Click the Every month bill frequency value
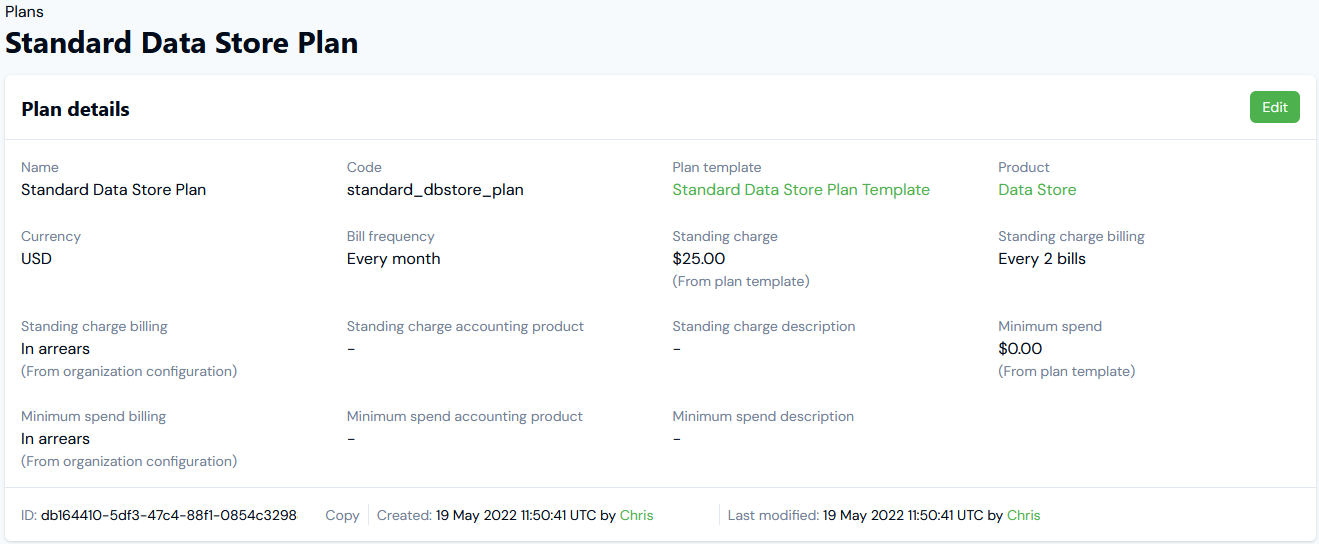1319x544 pixels. tap(393, 259)
